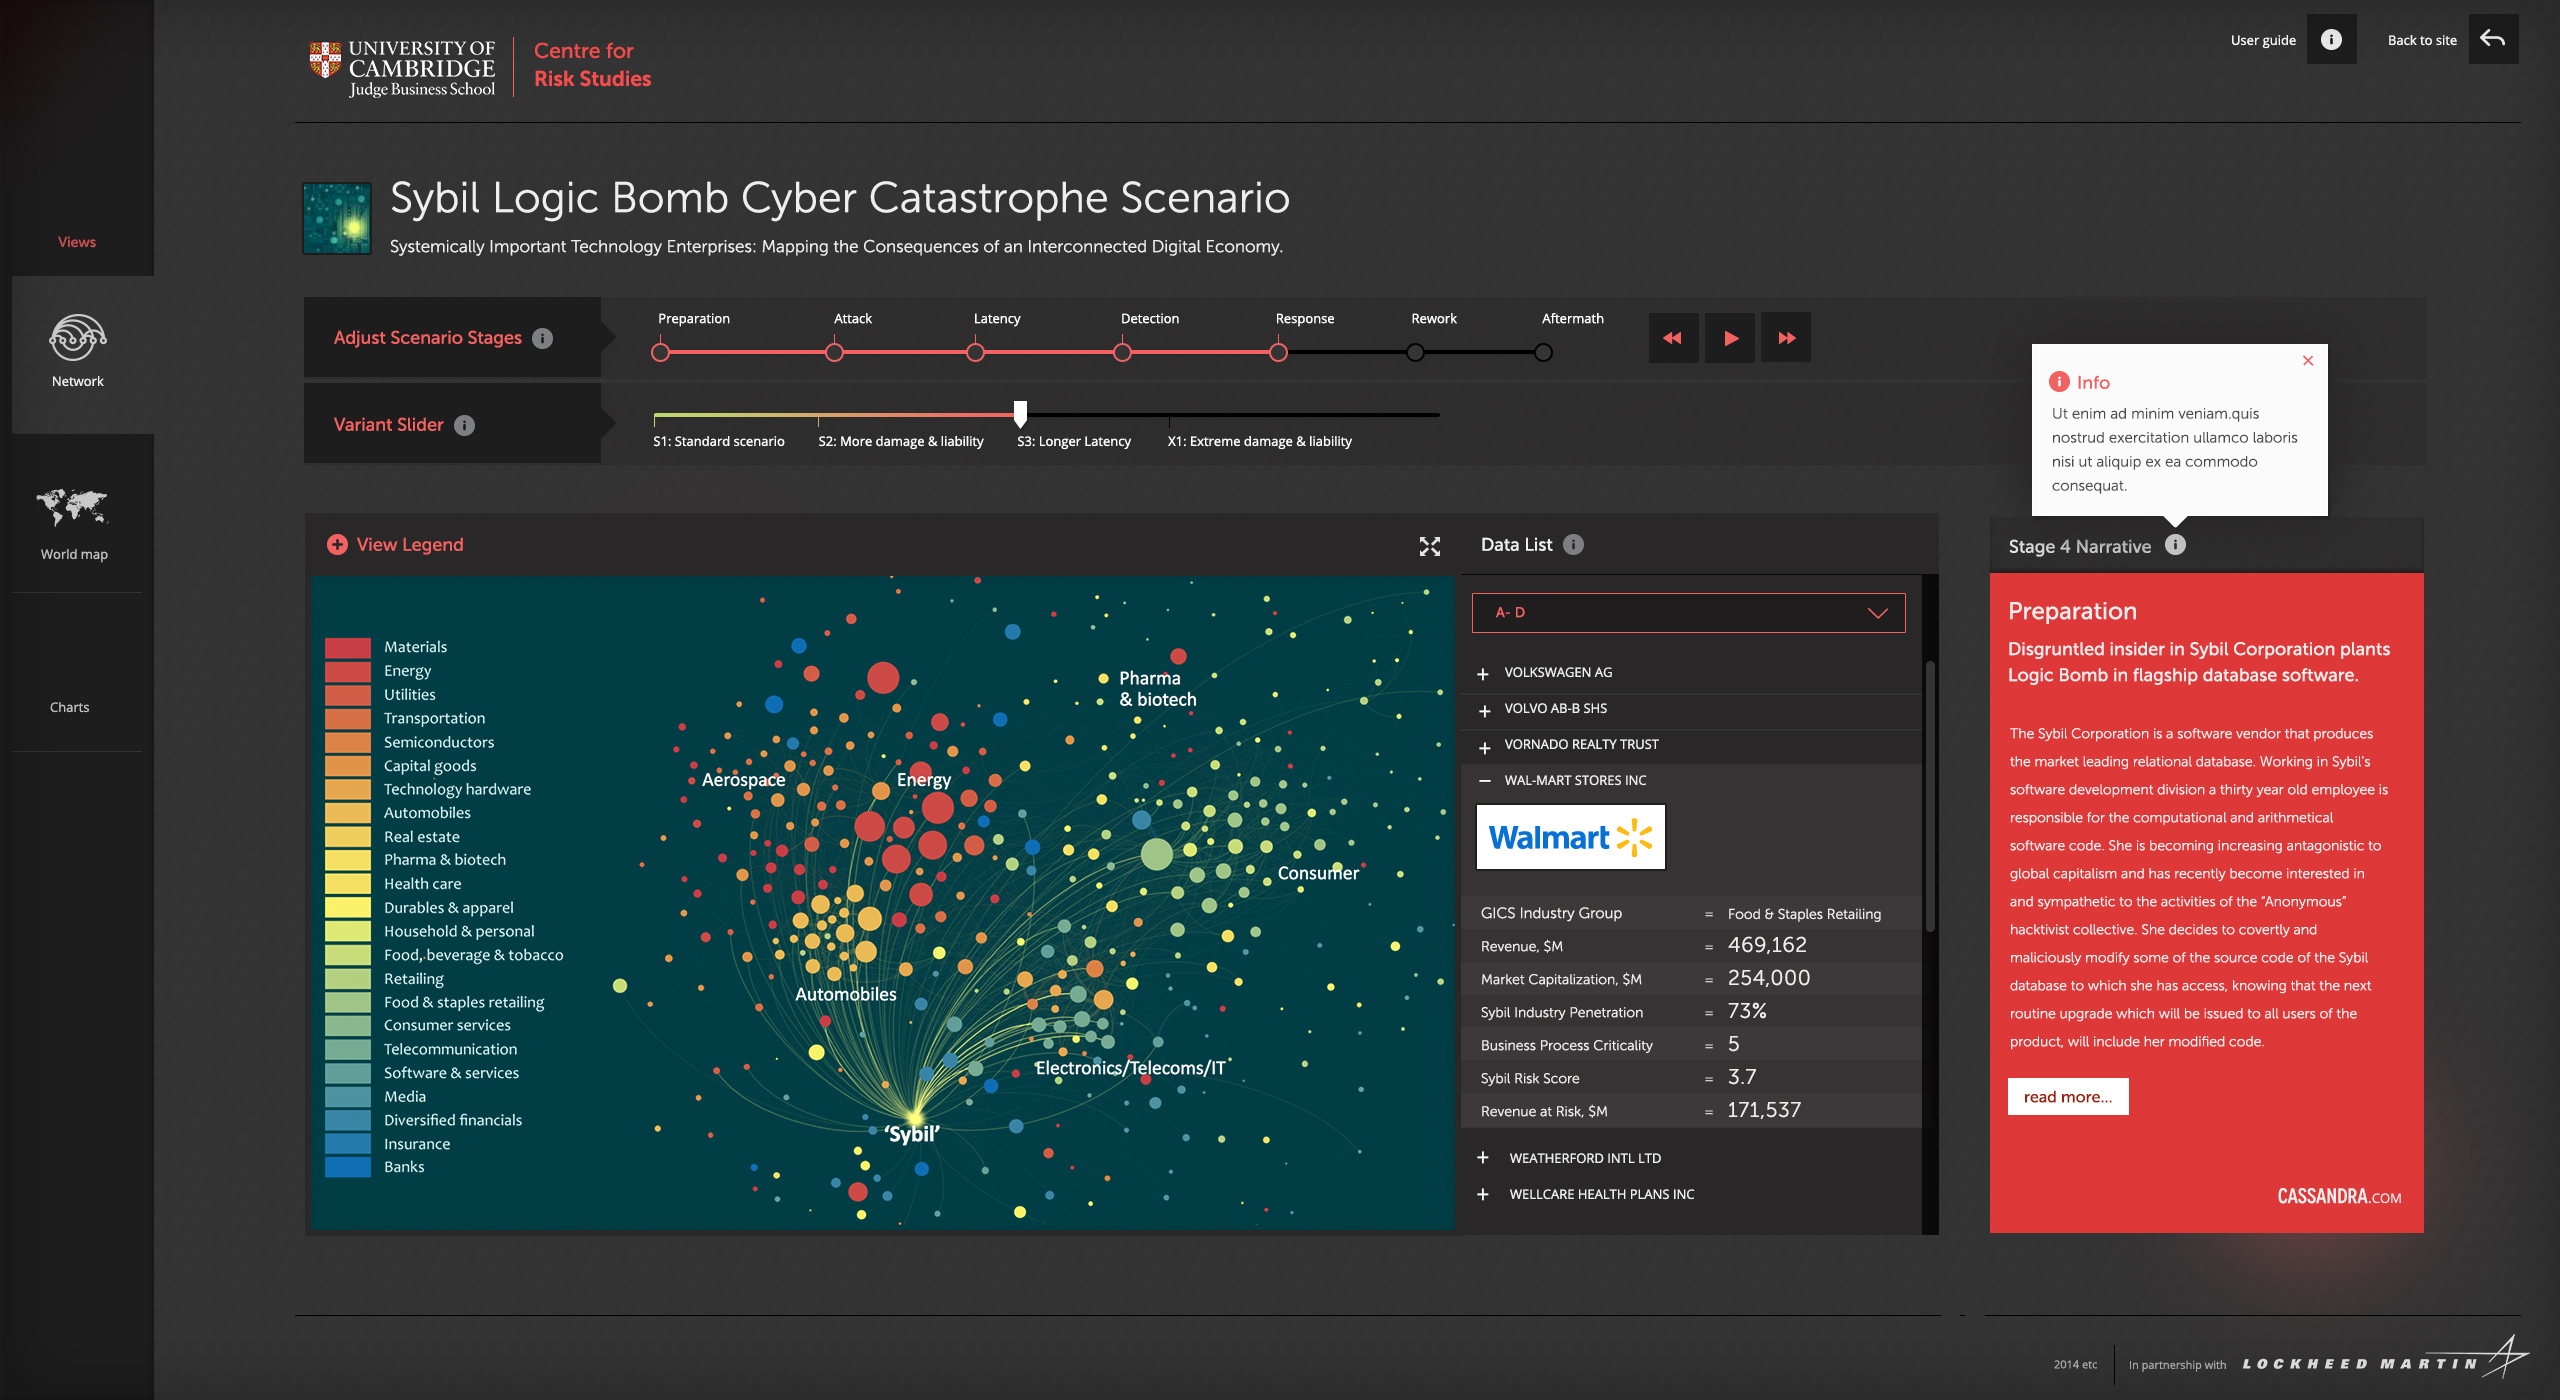The width and height of the screenshot is (2560, 1400).
Task: Click Stage 4 Narrative info icon
Action: 2175,545
